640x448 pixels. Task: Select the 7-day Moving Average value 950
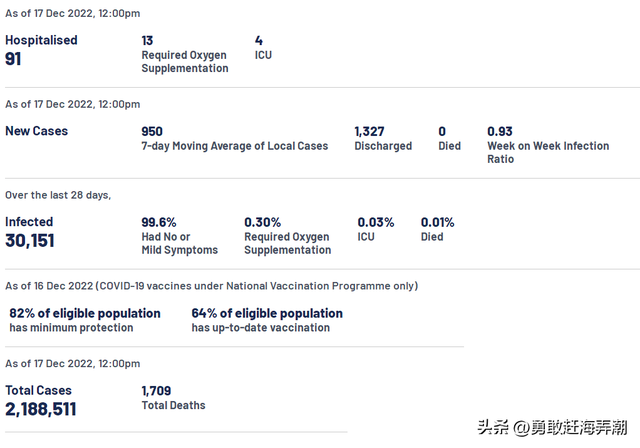(152, 131)
